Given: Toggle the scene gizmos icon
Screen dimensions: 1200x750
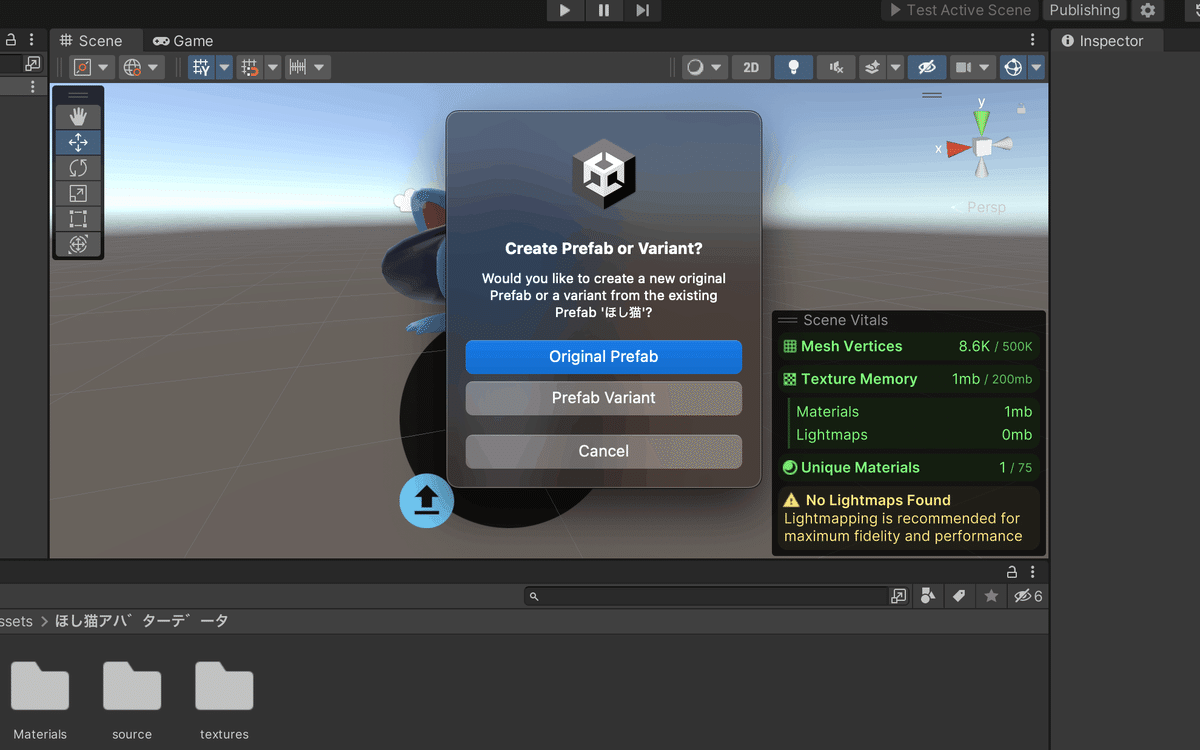Looking at the screenshot, I should coord(1013,67).
